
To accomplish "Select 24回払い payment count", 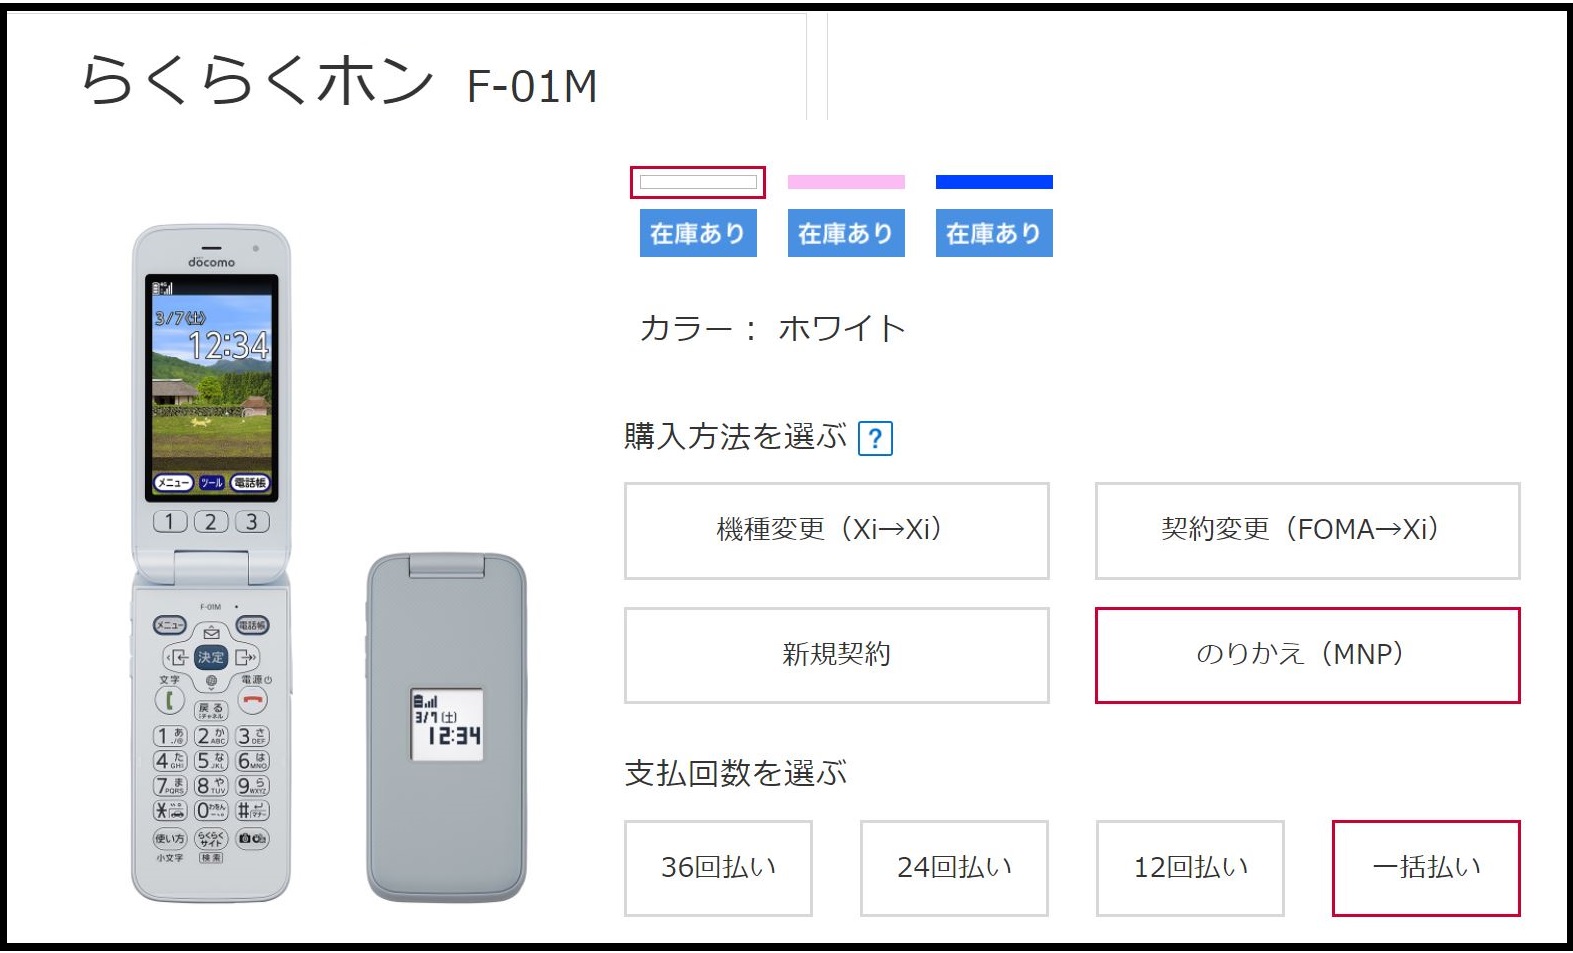I will [954, 868].
